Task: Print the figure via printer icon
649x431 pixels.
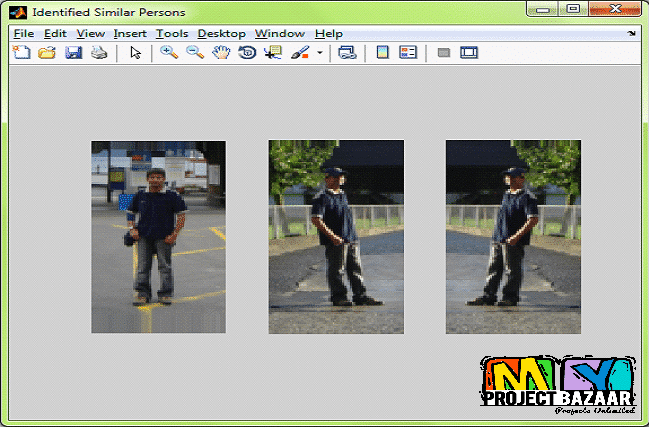Action: pyautogui.click(x=99, y=53)
